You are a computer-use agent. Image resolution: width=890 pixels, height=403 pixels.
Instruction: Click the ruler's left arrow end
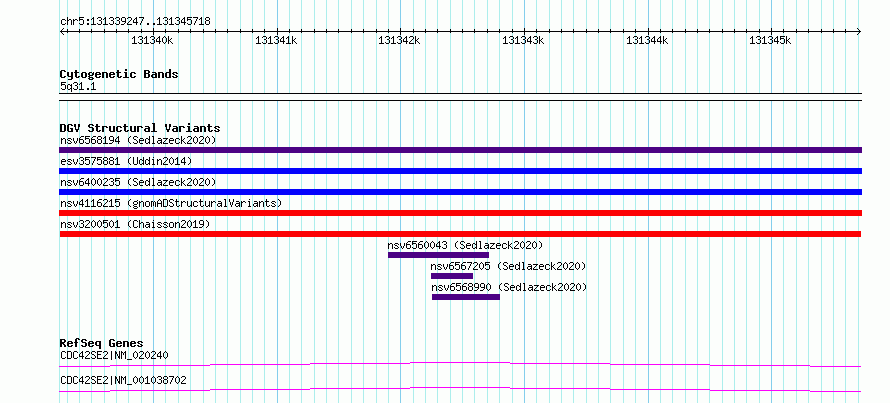click(62, 31)
